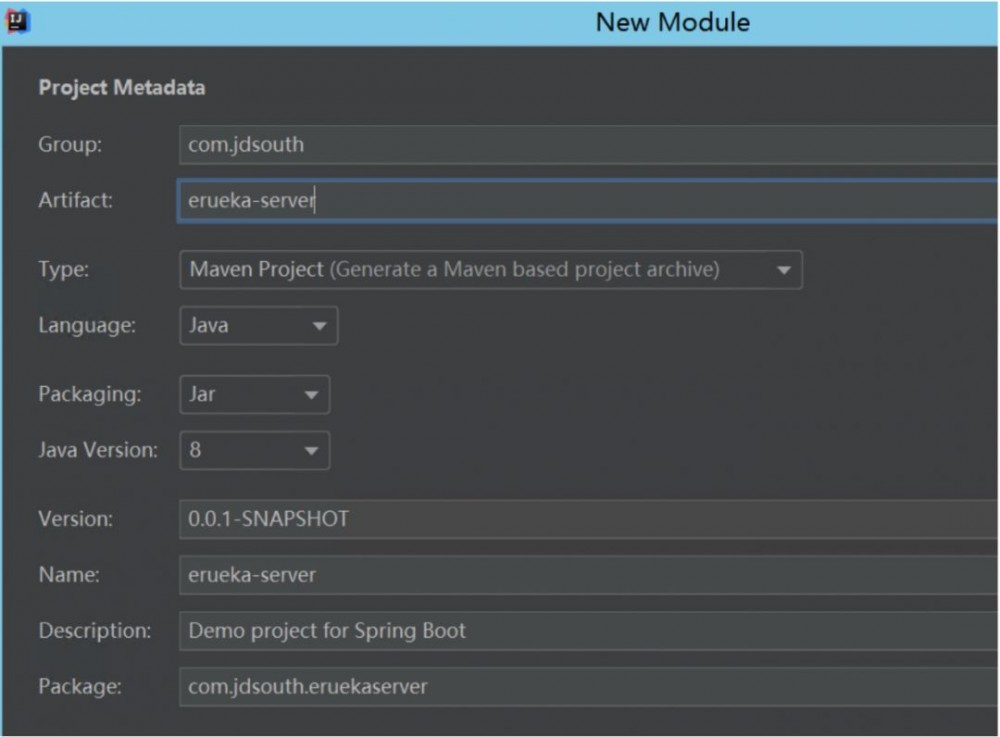Click the IntelliJ IDEA icon in title bar
The width and height of the screenshot is (1000, 737).
point(18,22)
